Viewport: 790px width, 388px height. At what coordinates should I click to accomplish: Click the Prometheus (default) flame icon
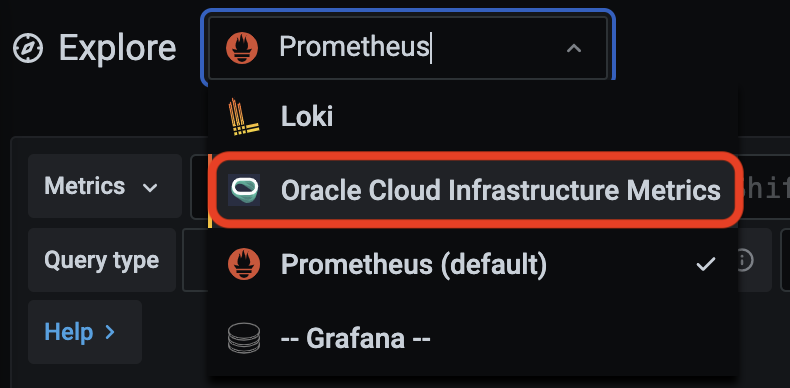[244, 264]
